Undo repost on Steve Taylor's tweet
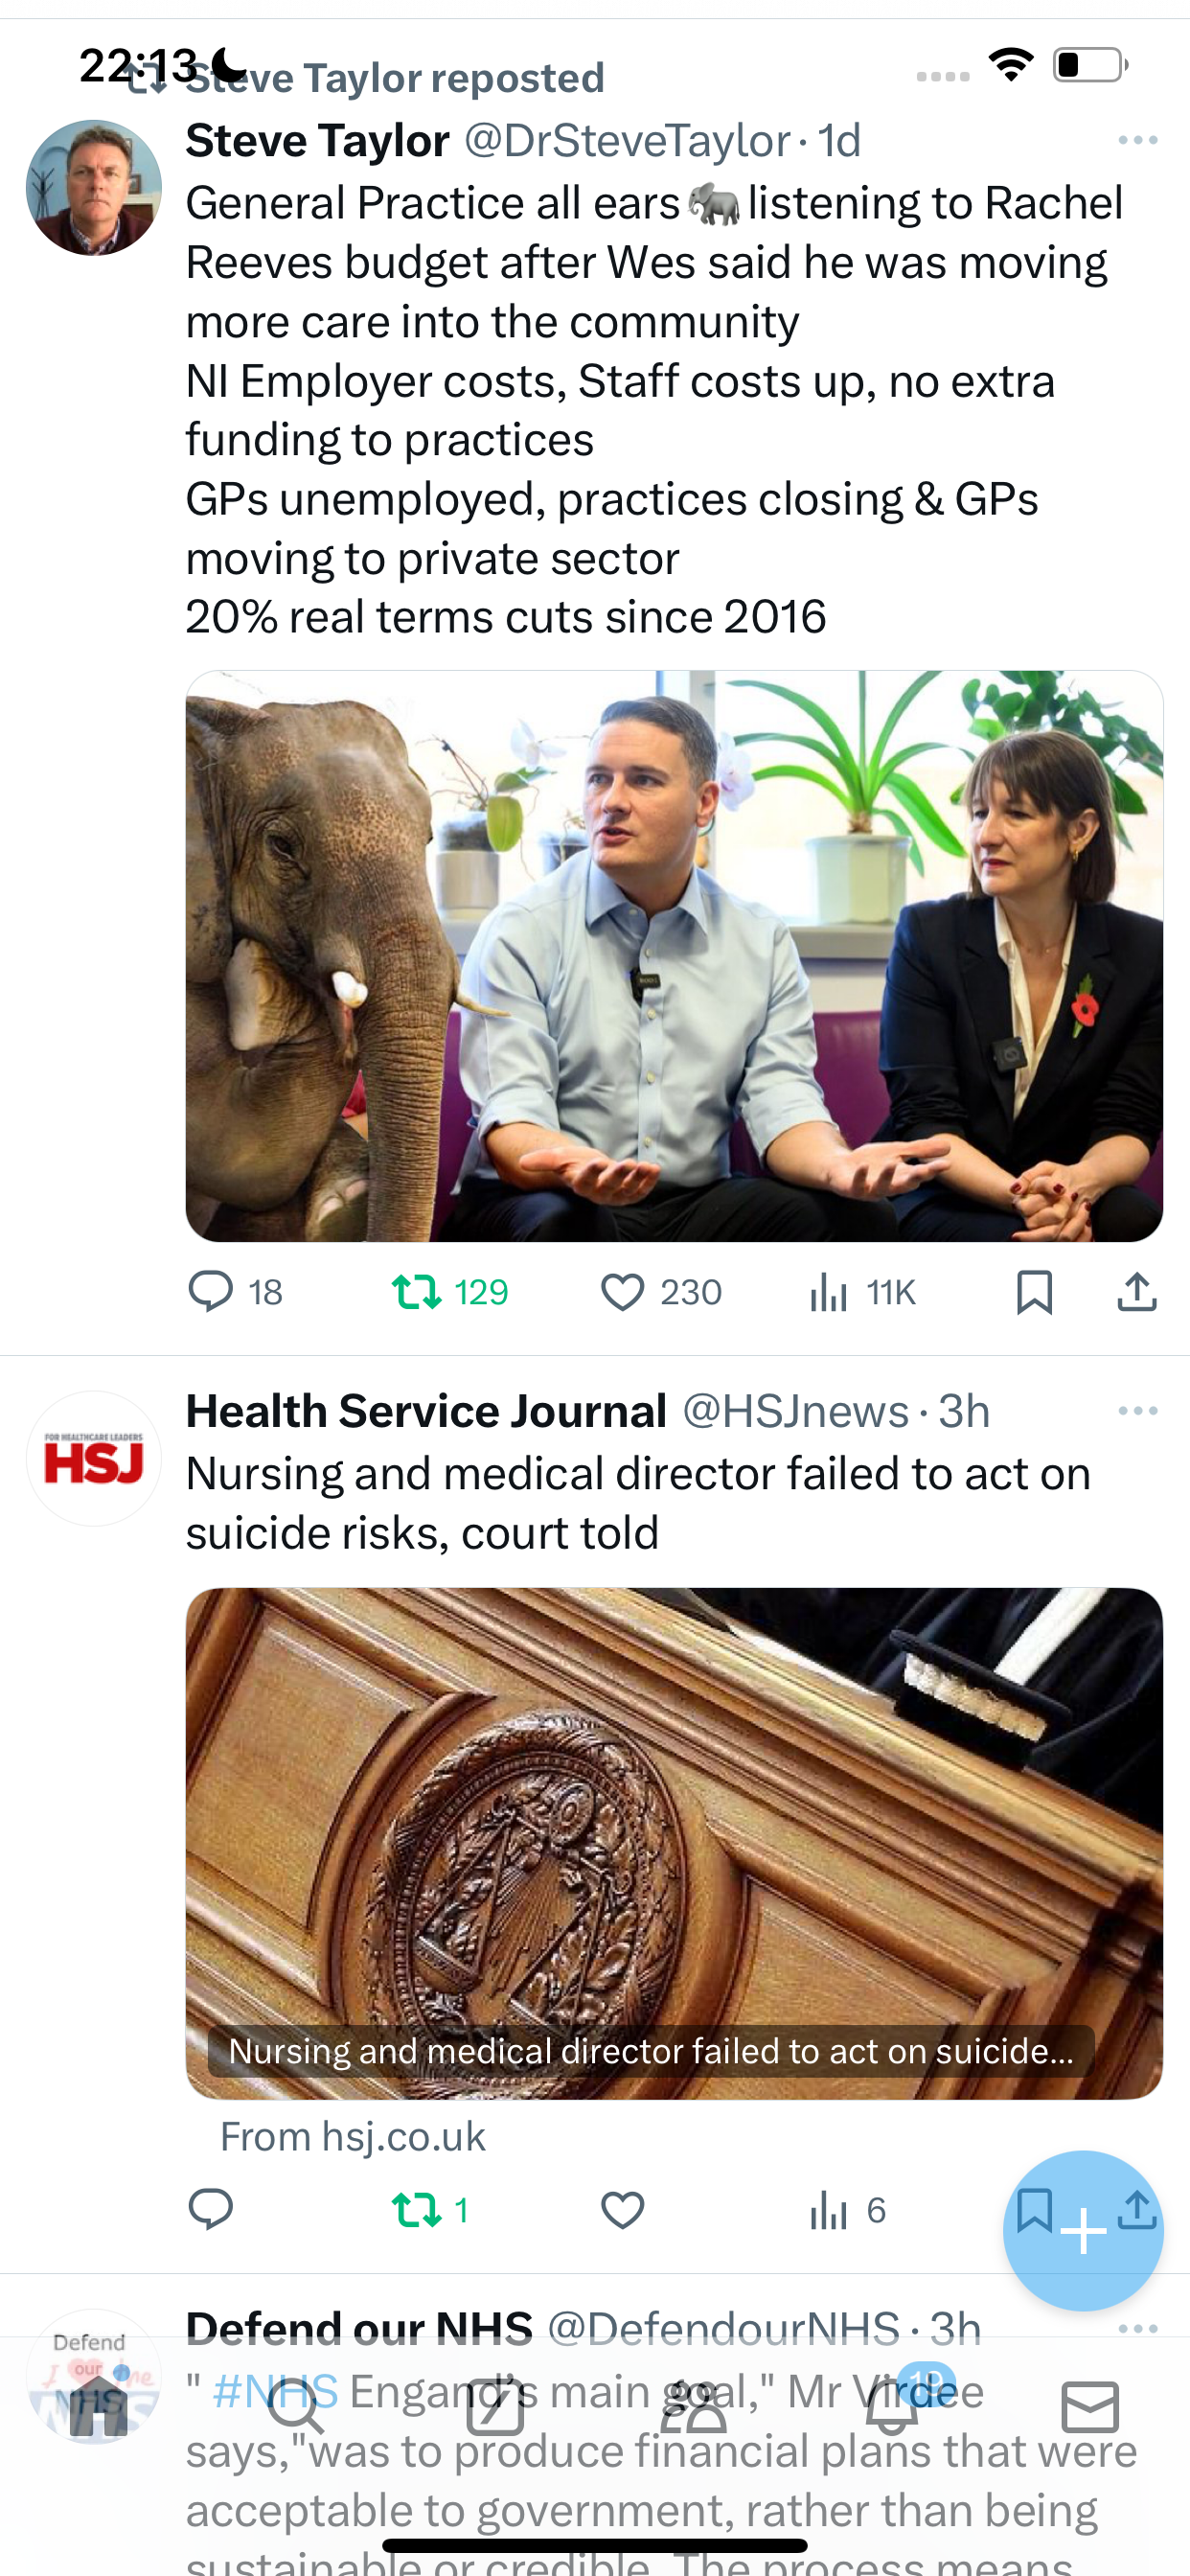The width and height of the screenshot is (1190, 2576). pos(450,1291)
